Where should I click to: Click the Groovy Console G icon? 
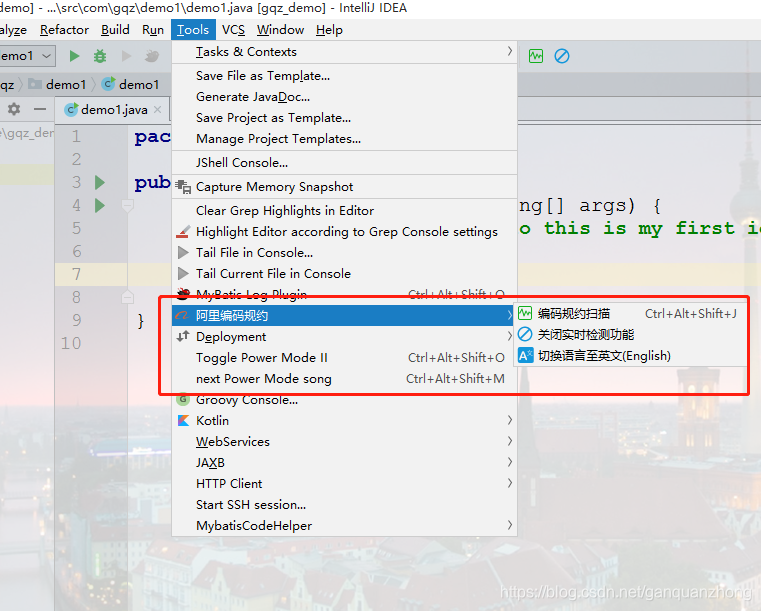coord(183,399)
